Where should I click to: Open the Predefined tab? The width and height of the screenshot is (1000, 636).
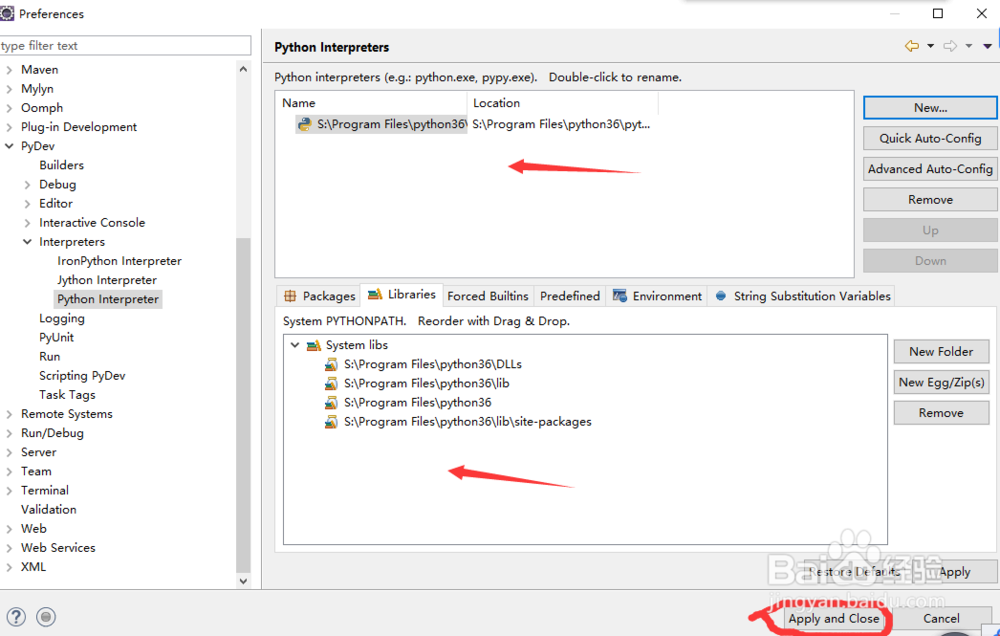click(570, 296)
